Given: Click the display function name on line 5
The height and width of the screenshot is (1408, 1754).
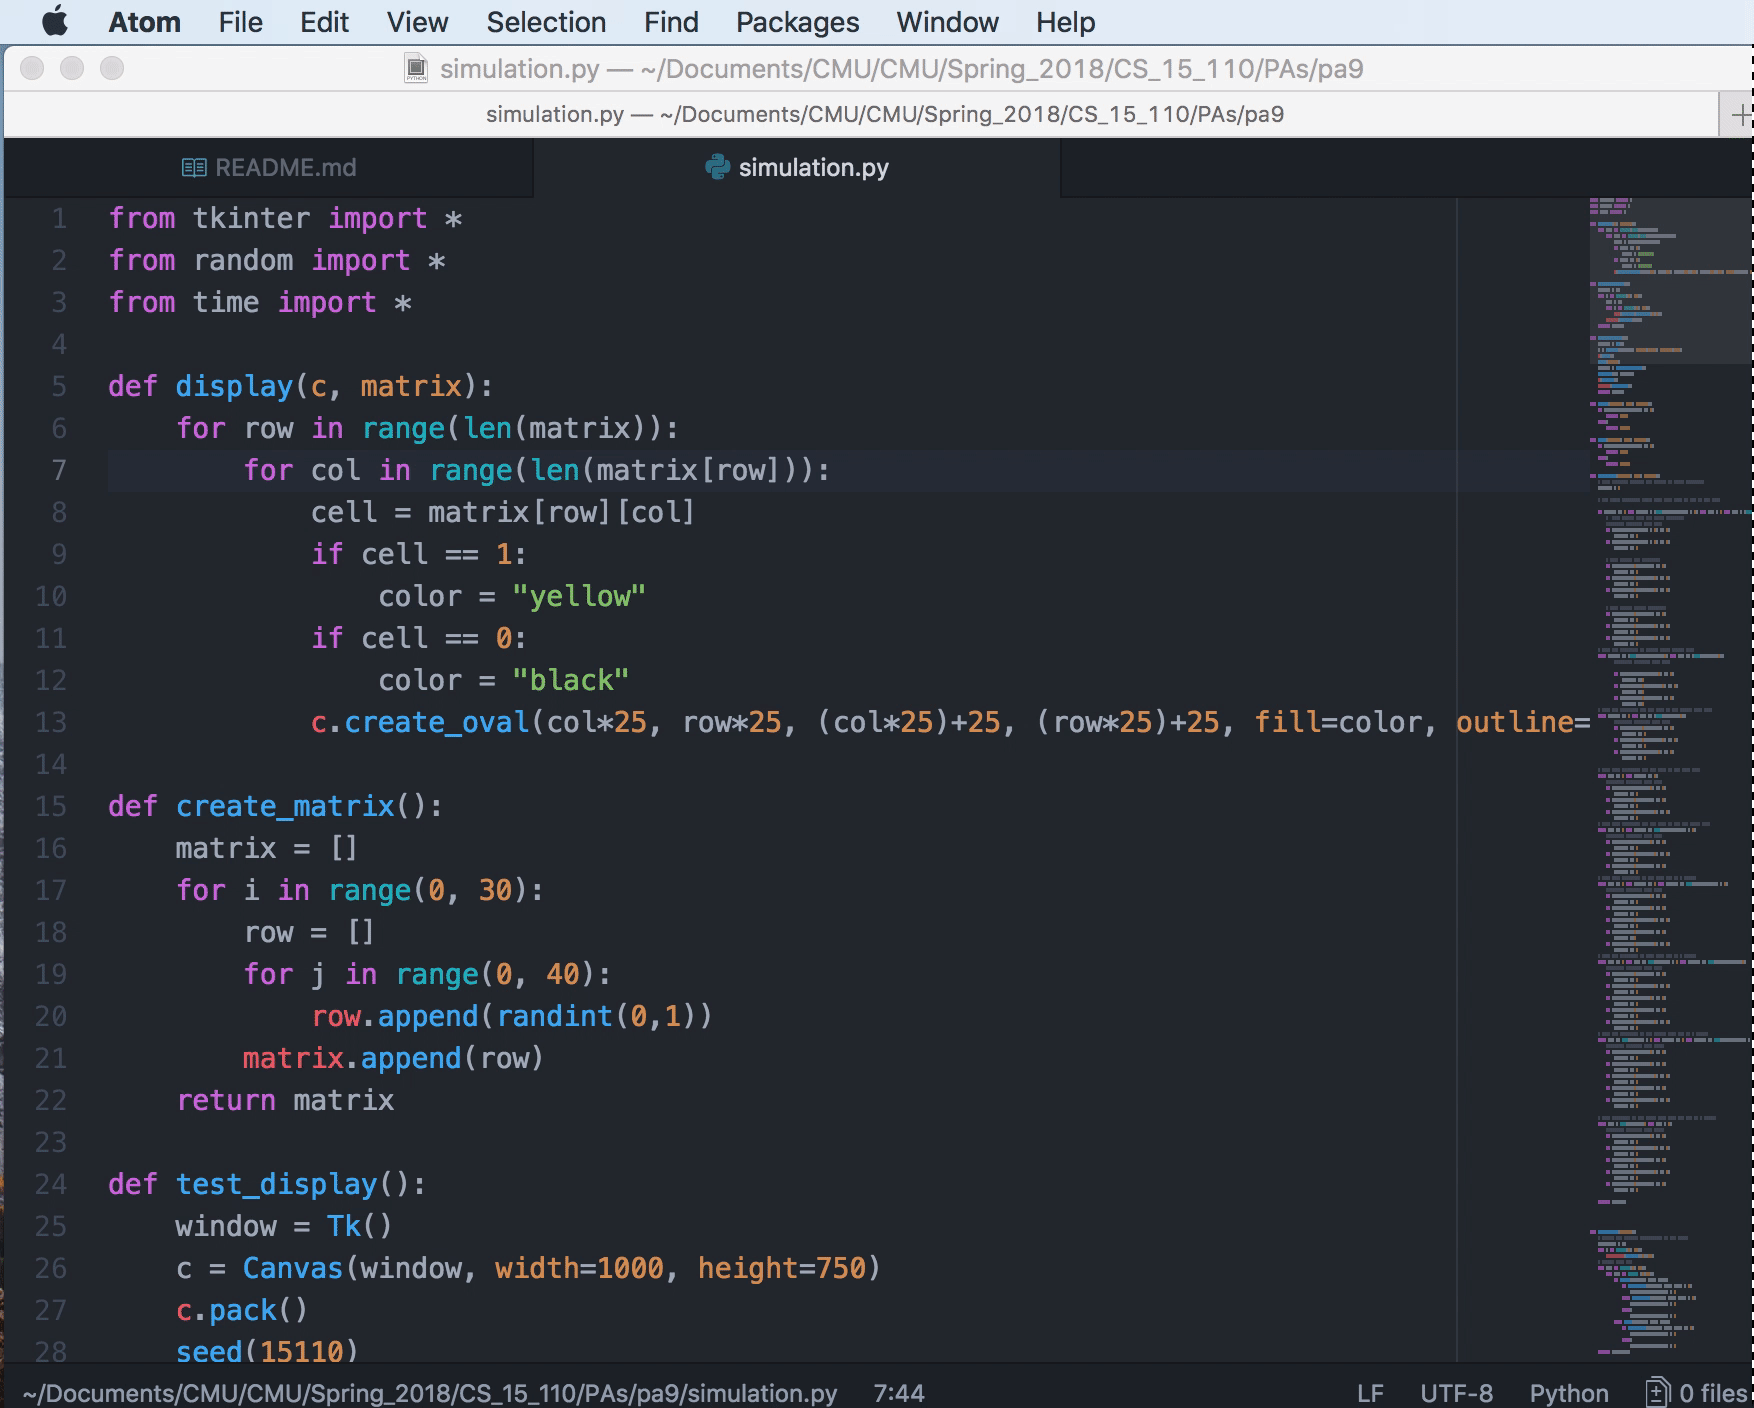Looking at the screenshot, I should pos(235,386).
